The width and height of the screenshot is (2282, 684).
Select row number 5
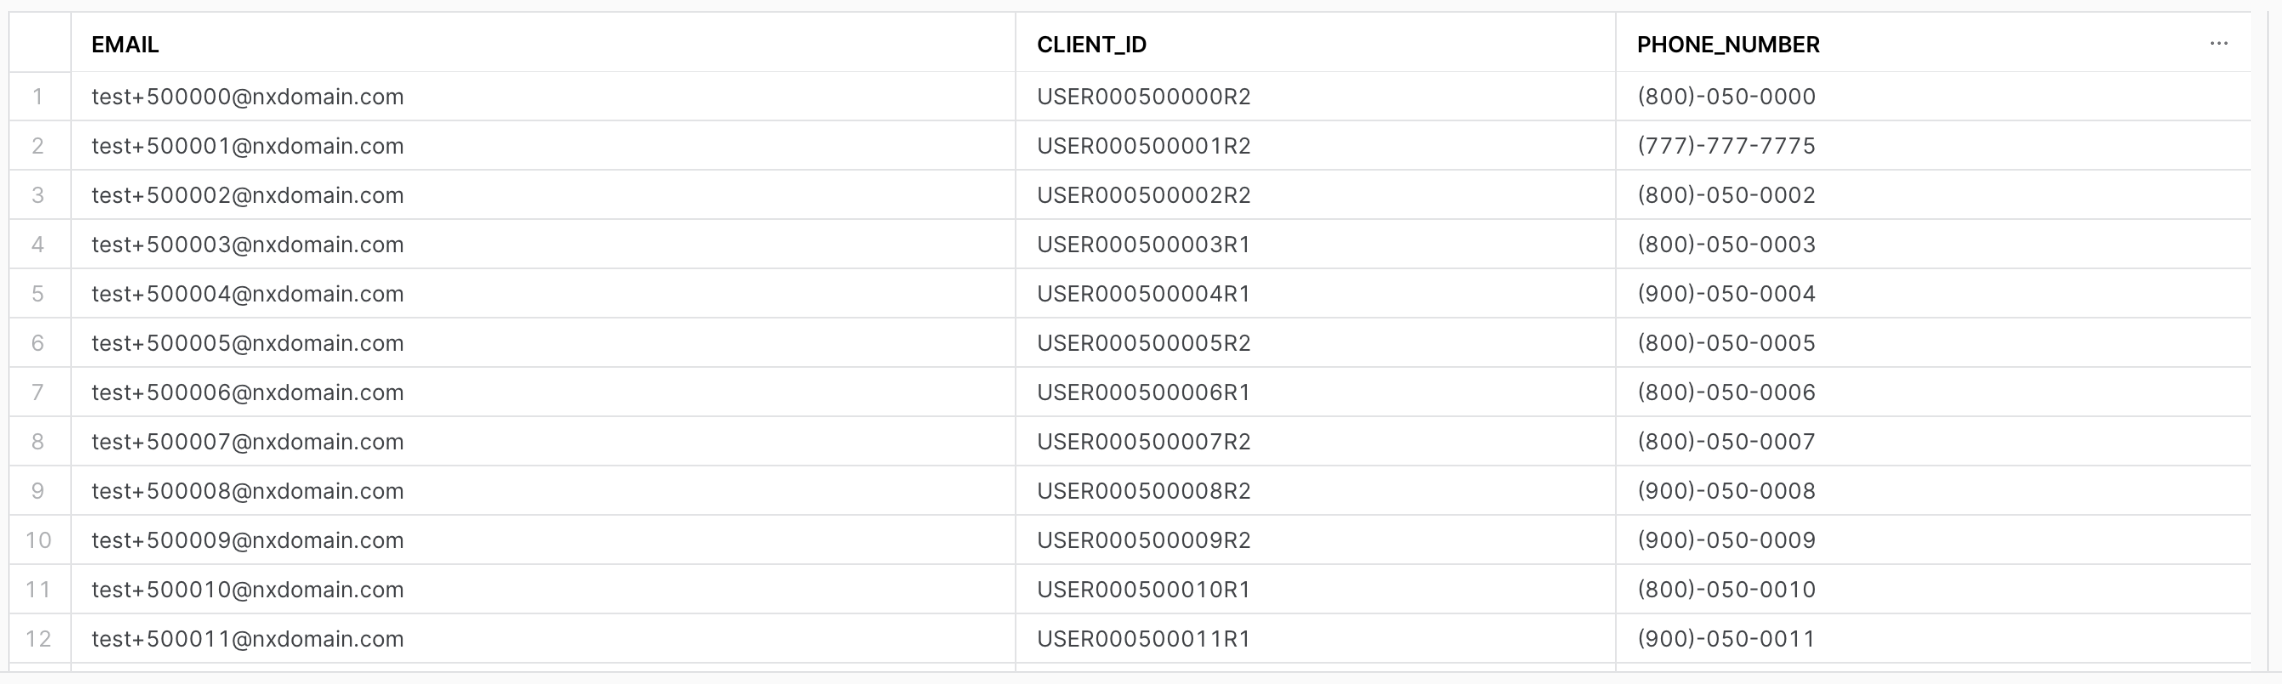pos(38,294)
